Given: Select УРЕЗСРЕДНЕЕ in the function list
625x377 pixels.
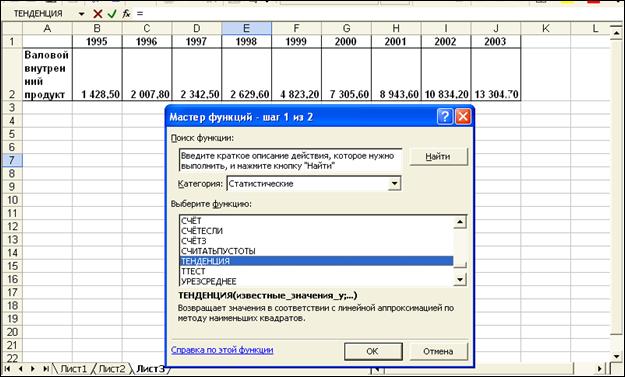Looking at the screenshot, I should [316, 281].
